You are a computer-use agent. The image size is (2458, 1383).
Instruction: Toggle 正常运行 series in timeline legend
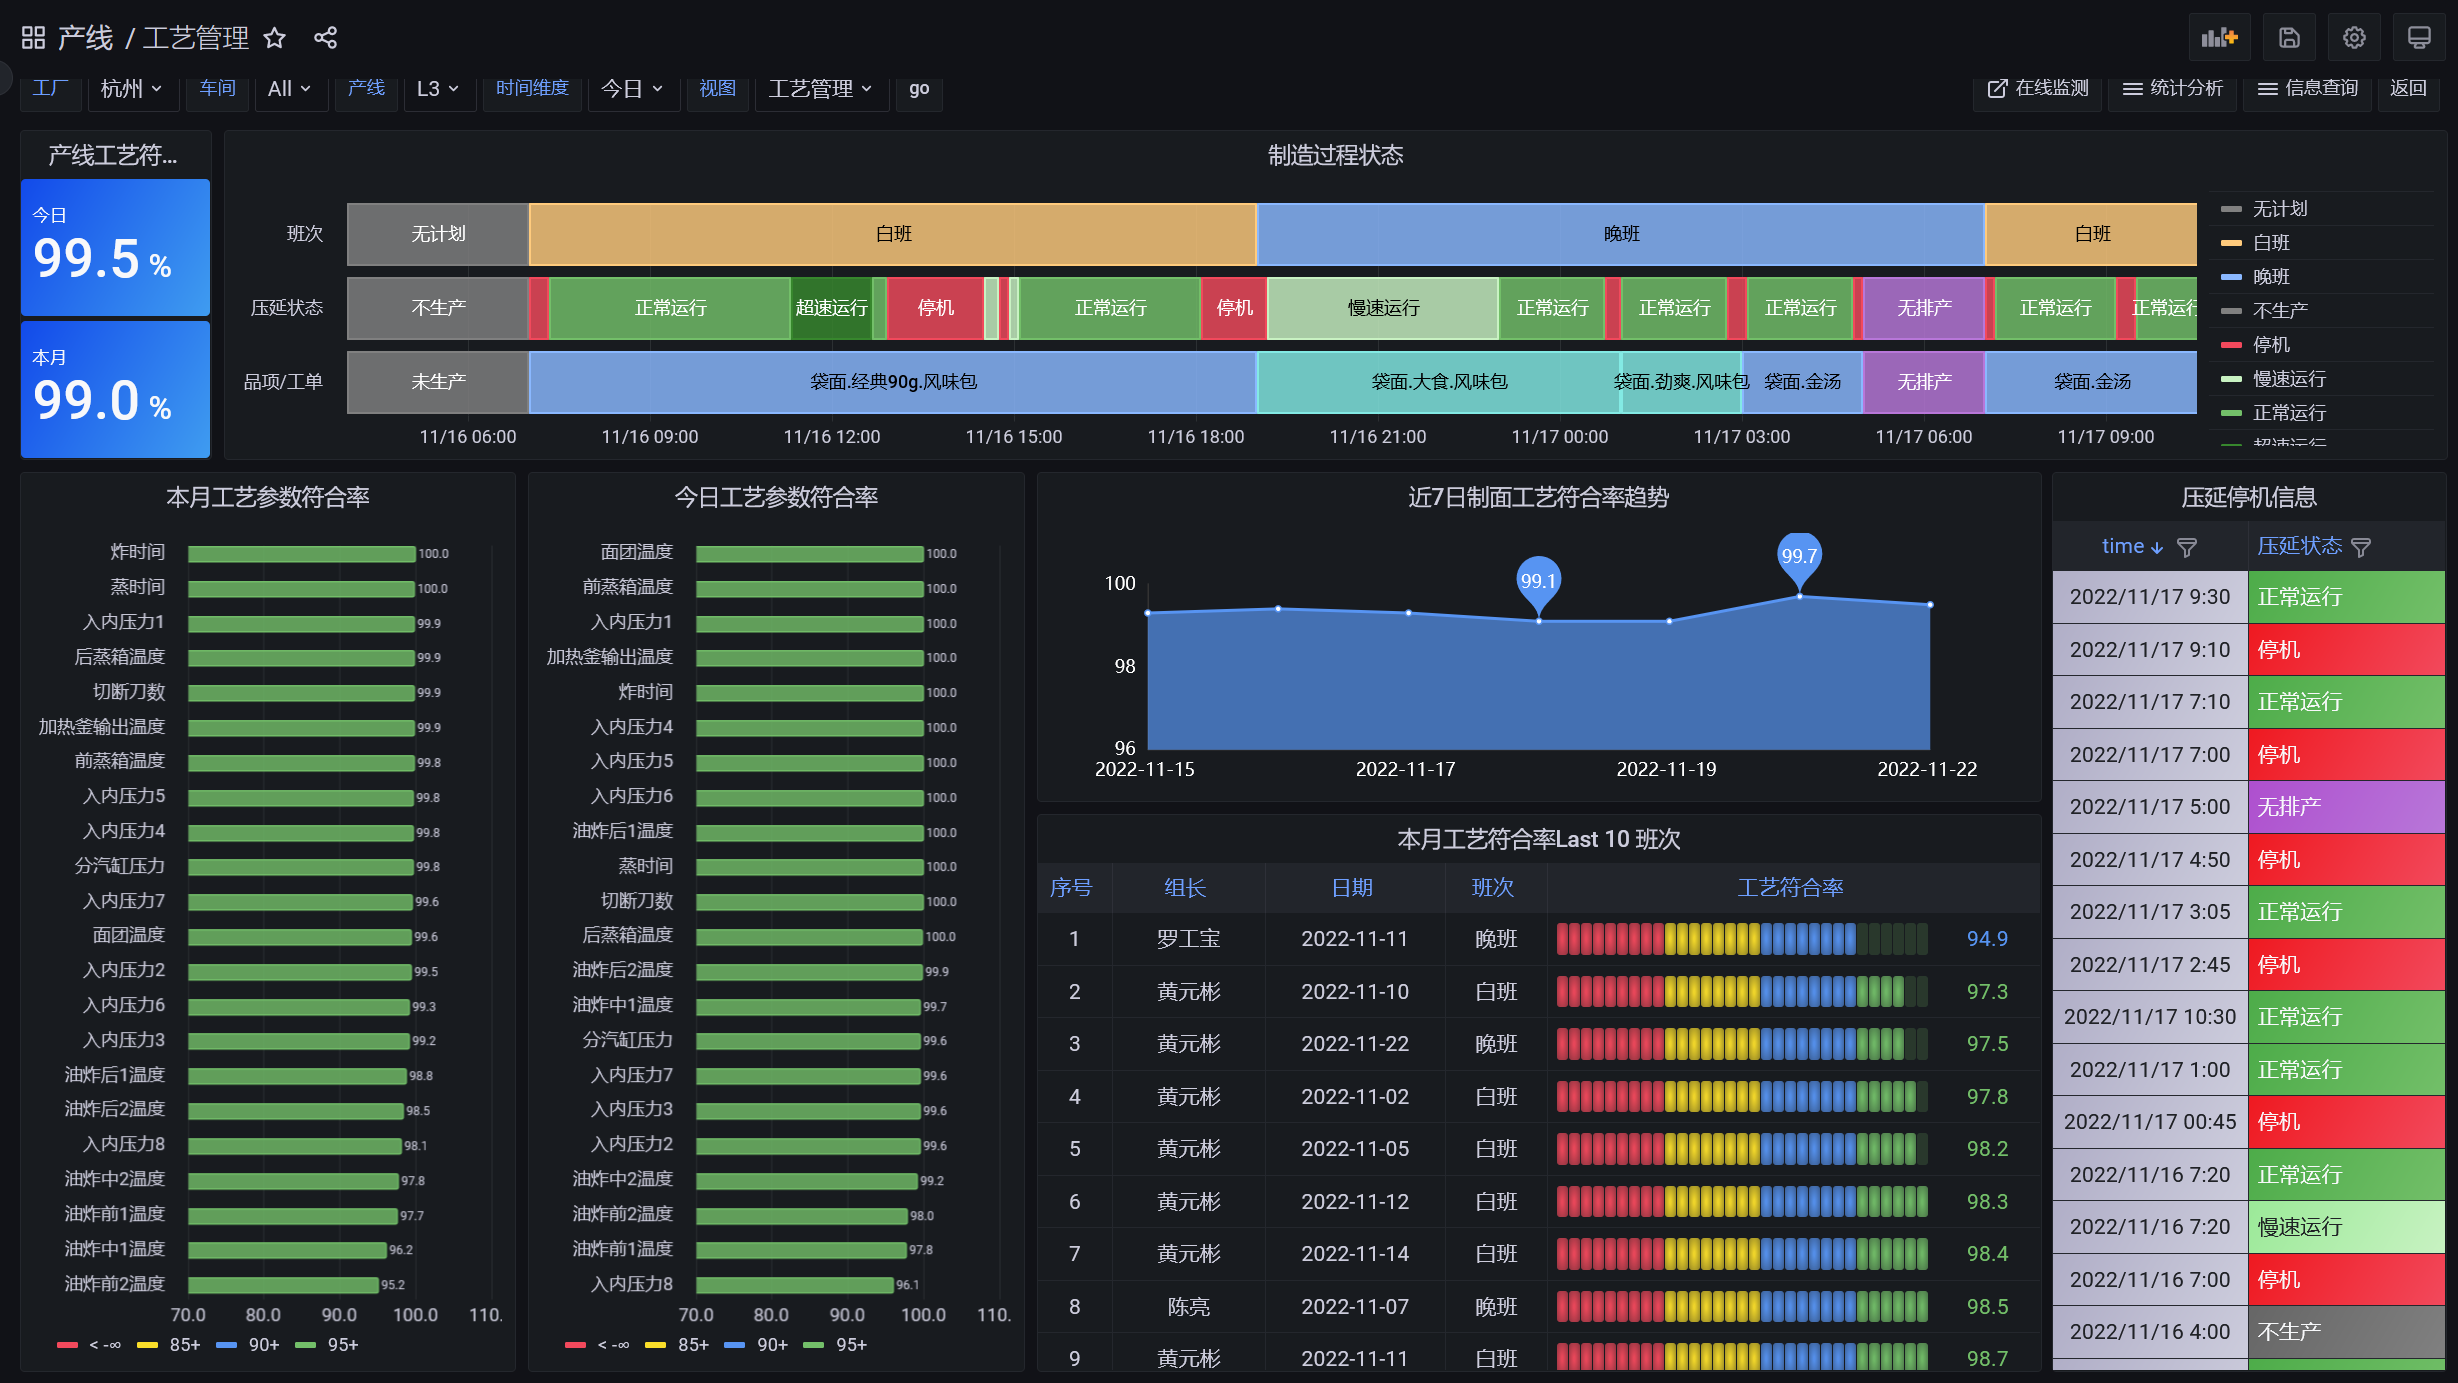click(2288, 413)
